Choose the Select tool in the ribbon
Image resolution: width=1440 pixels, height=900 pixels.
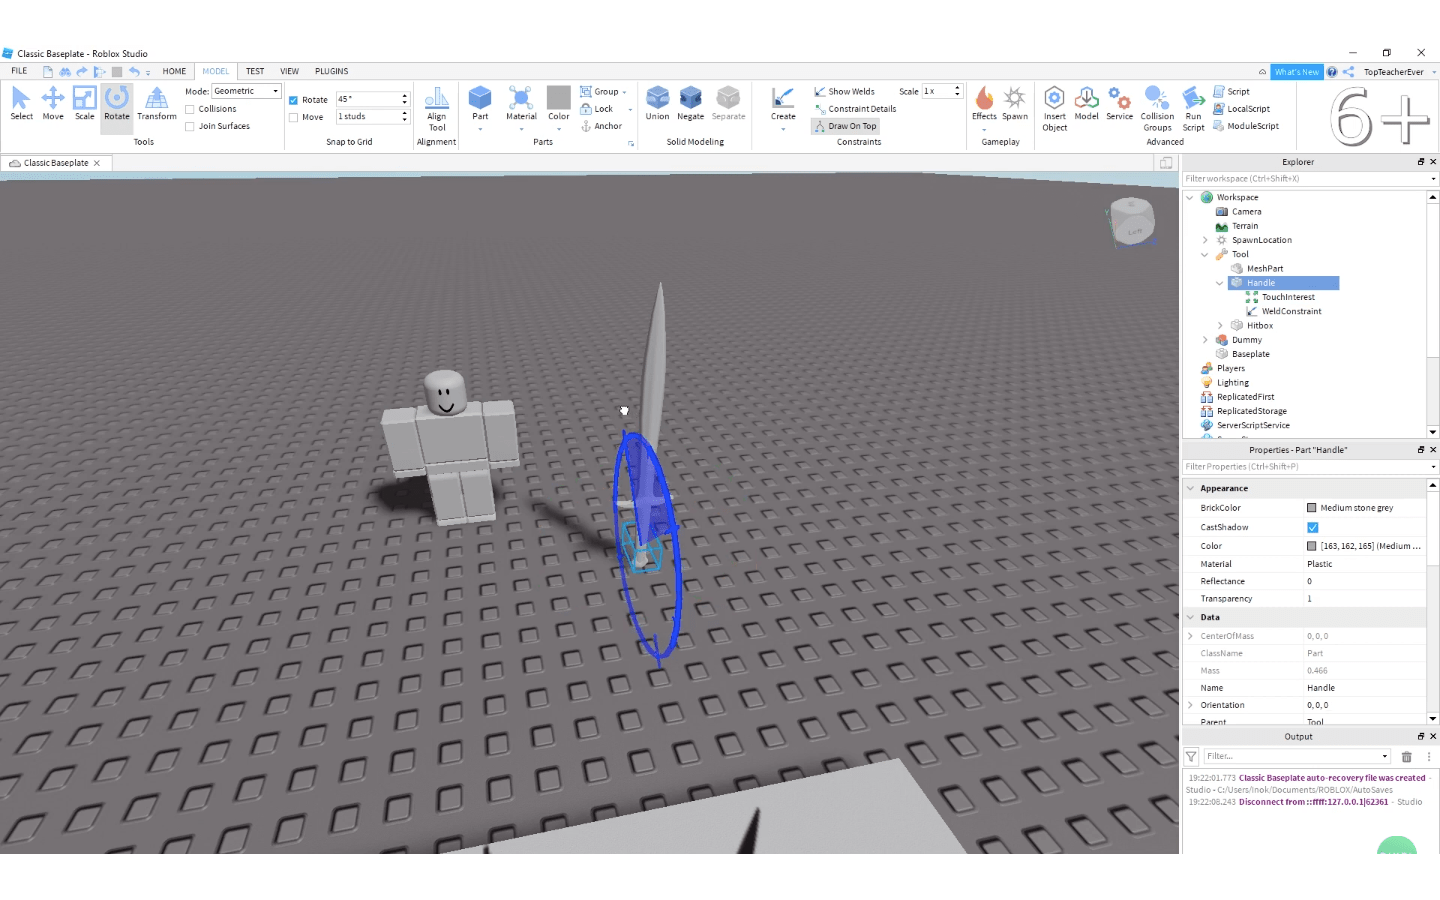point(21,104)
